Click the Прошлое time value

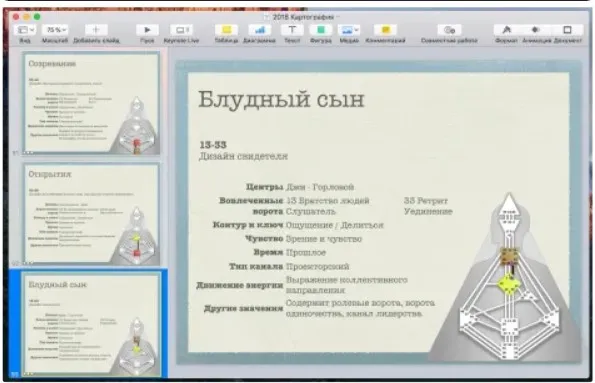point(306,252)
